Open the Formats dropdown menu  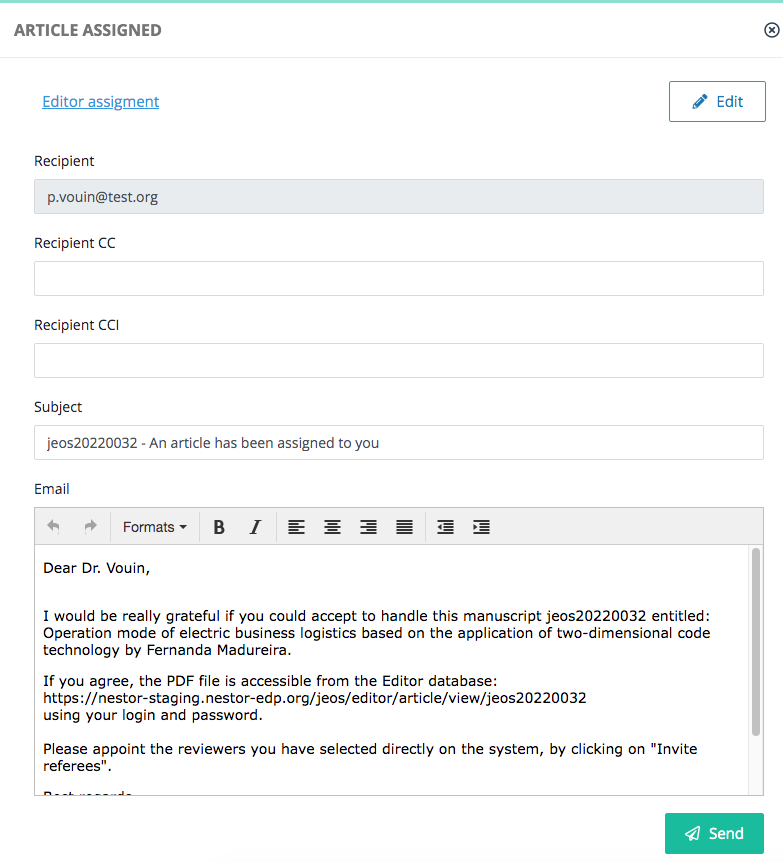(x=155, y=527)
